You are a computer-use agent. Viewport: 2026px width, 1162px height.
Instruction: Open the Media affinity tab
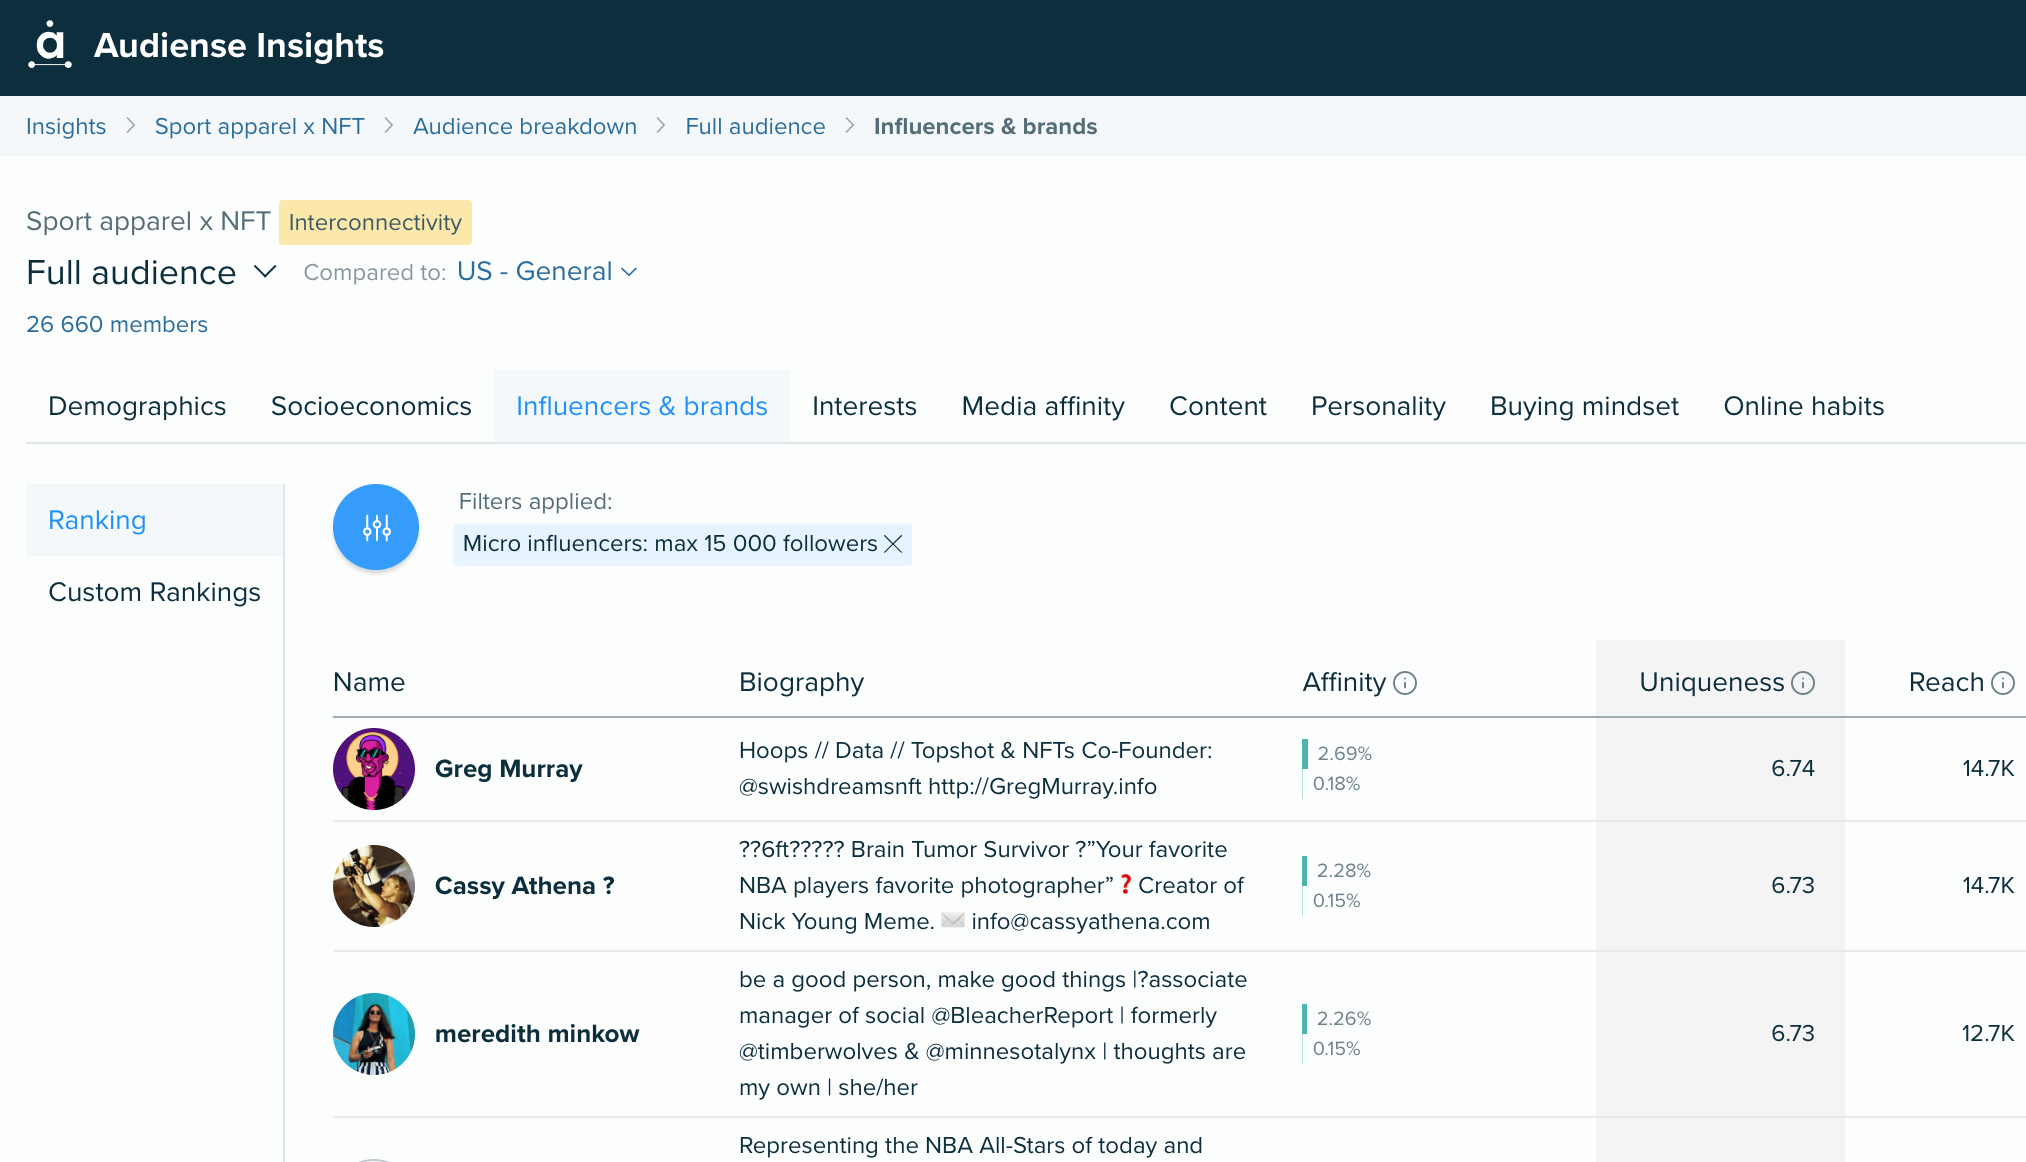1043,406
